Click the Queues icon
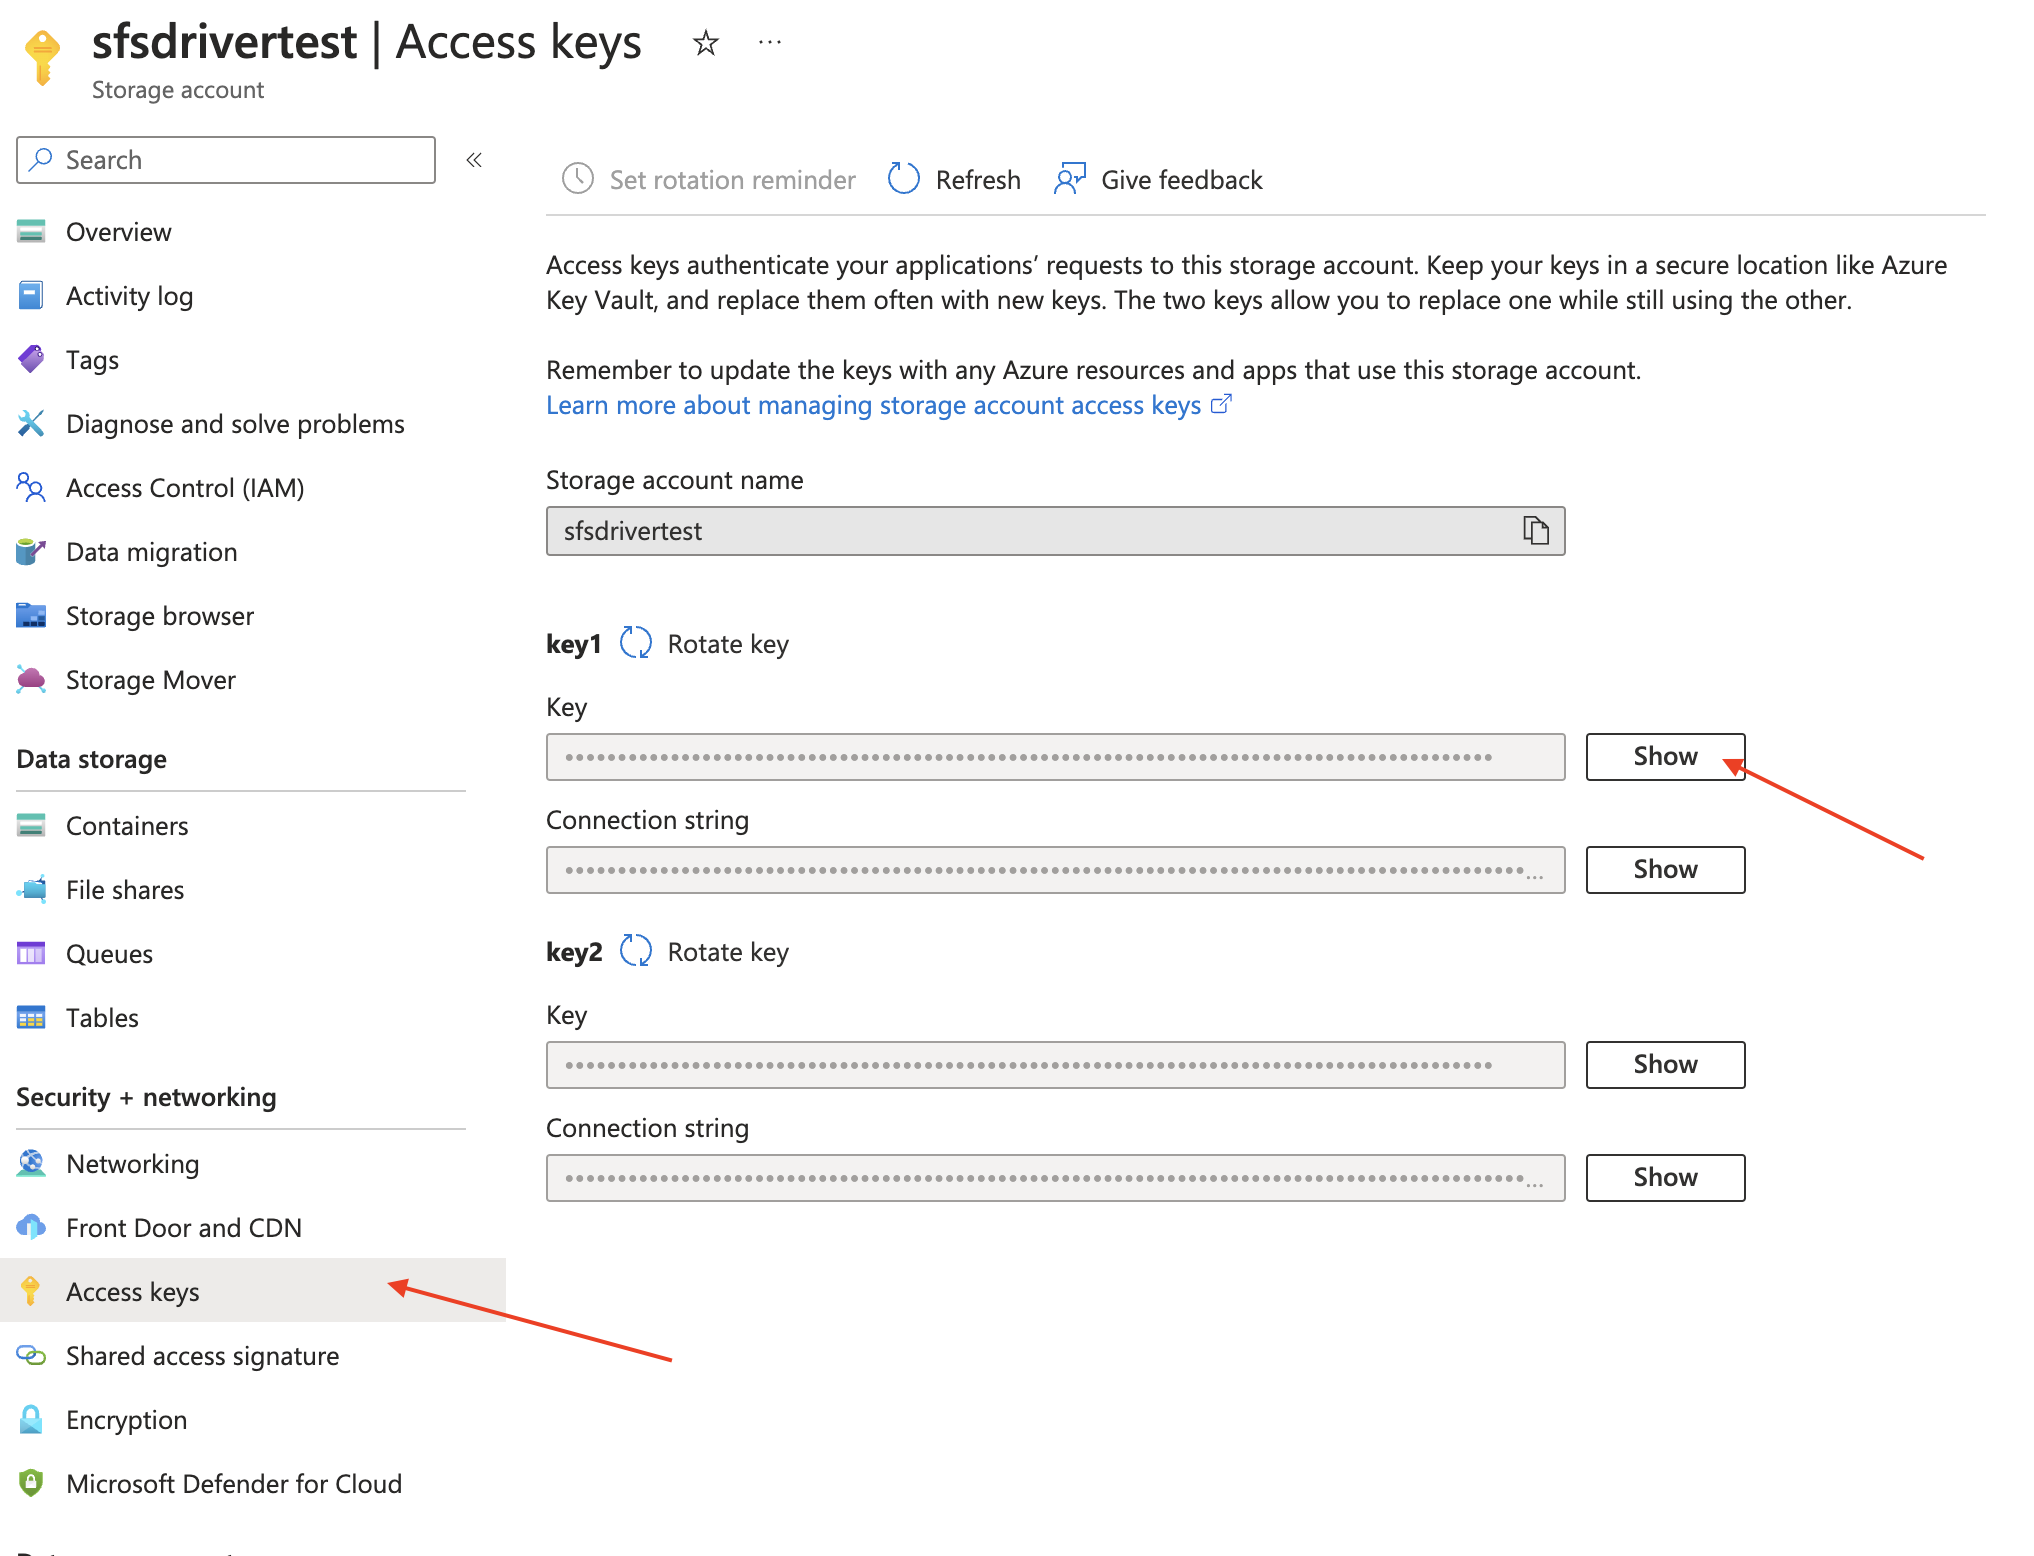2034x1556 pixels. pos(31,954)
